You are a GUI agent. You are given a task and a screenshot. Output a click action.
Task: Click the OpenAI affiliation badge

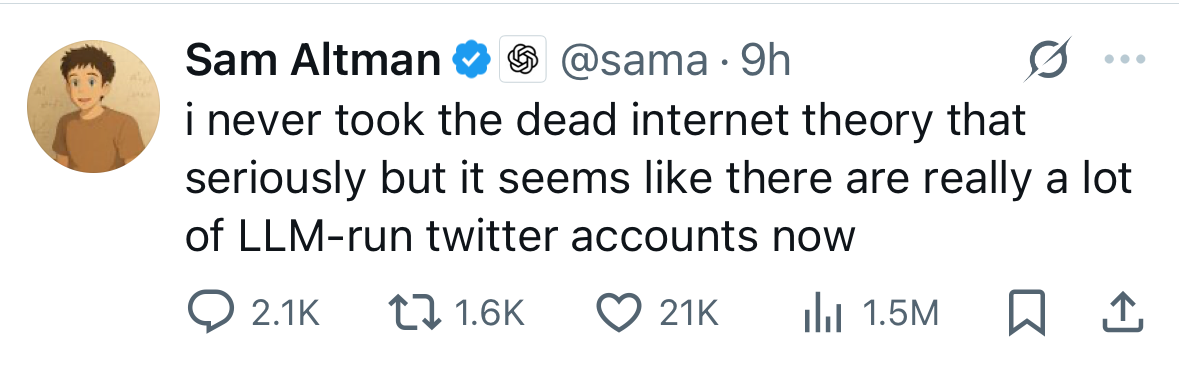(523, 59)
